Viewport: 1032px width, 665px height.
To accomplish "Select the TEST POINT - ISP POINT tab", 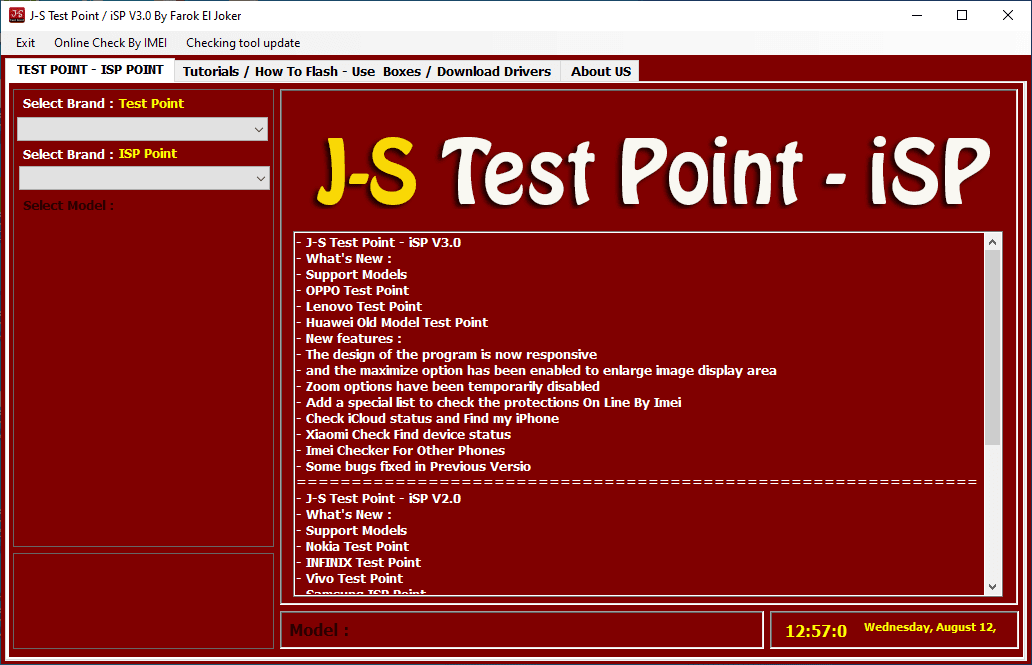I will click(x=91, y=70).
